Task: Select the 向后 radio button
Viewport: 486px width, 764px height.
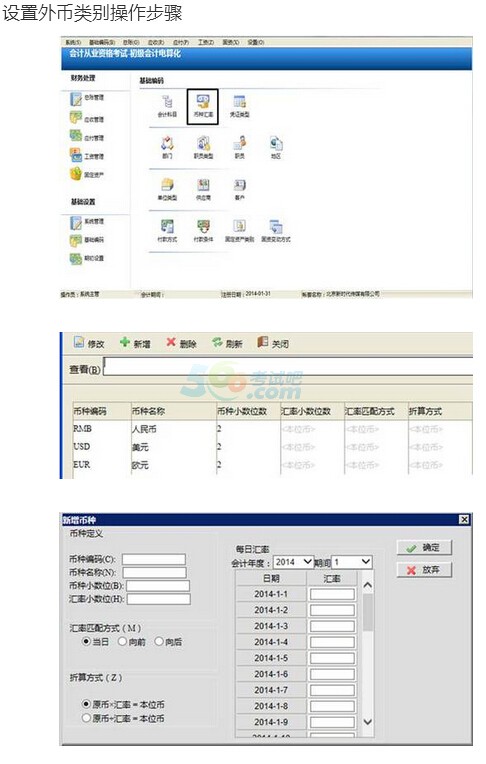Action: tap(168, 642)
